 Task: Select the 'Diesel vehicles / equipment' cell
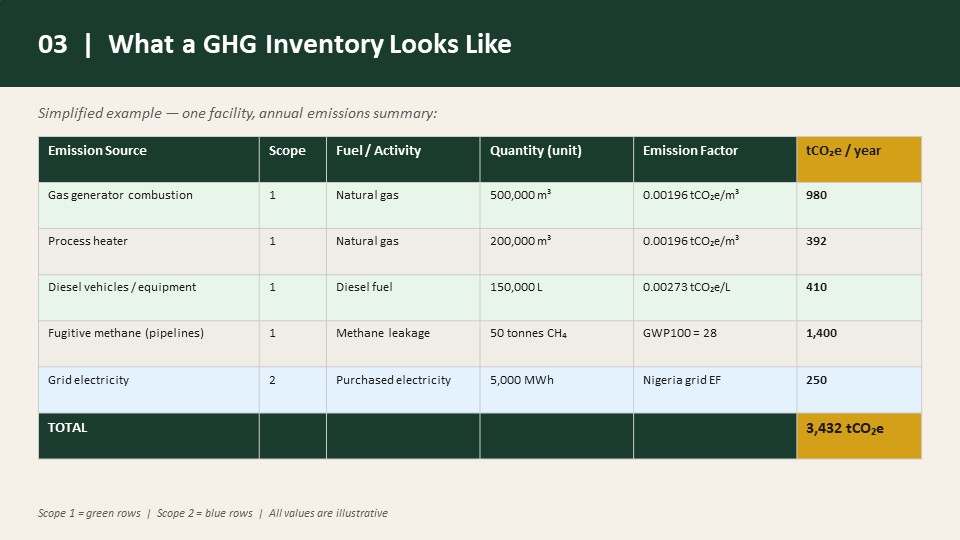149,298
